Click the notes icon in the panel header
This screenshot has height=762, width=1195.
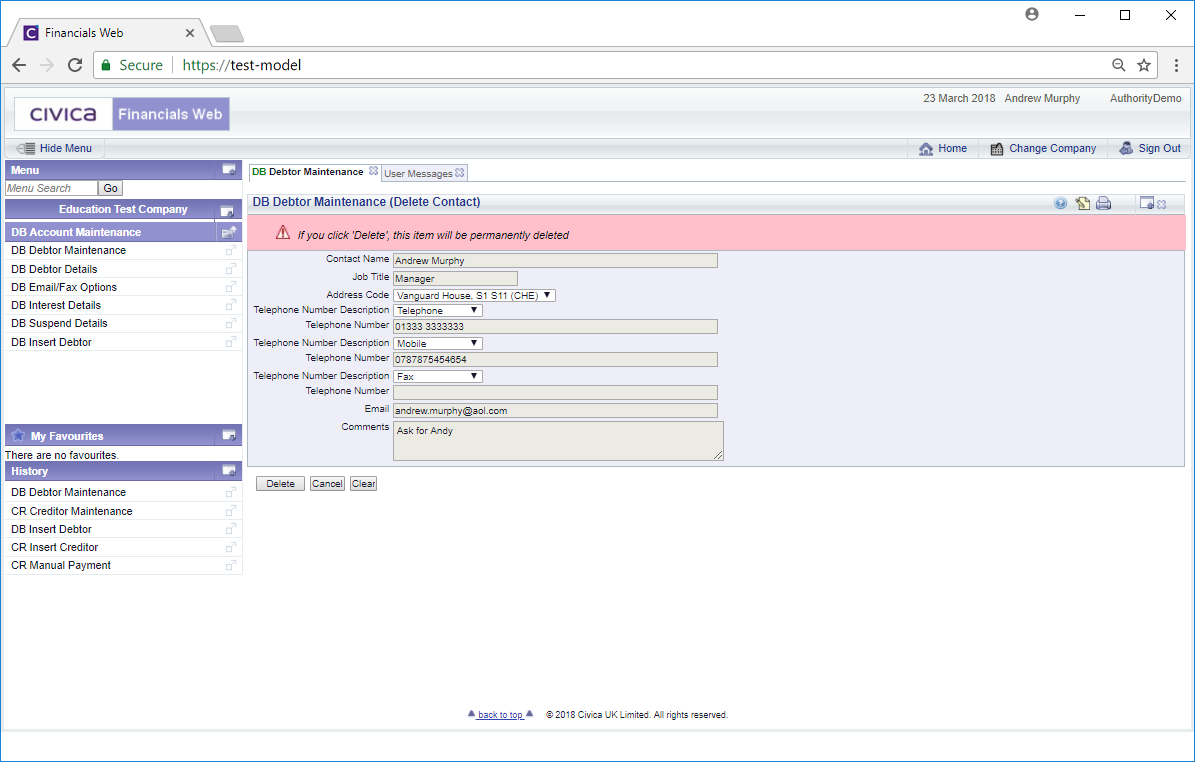1082,203
